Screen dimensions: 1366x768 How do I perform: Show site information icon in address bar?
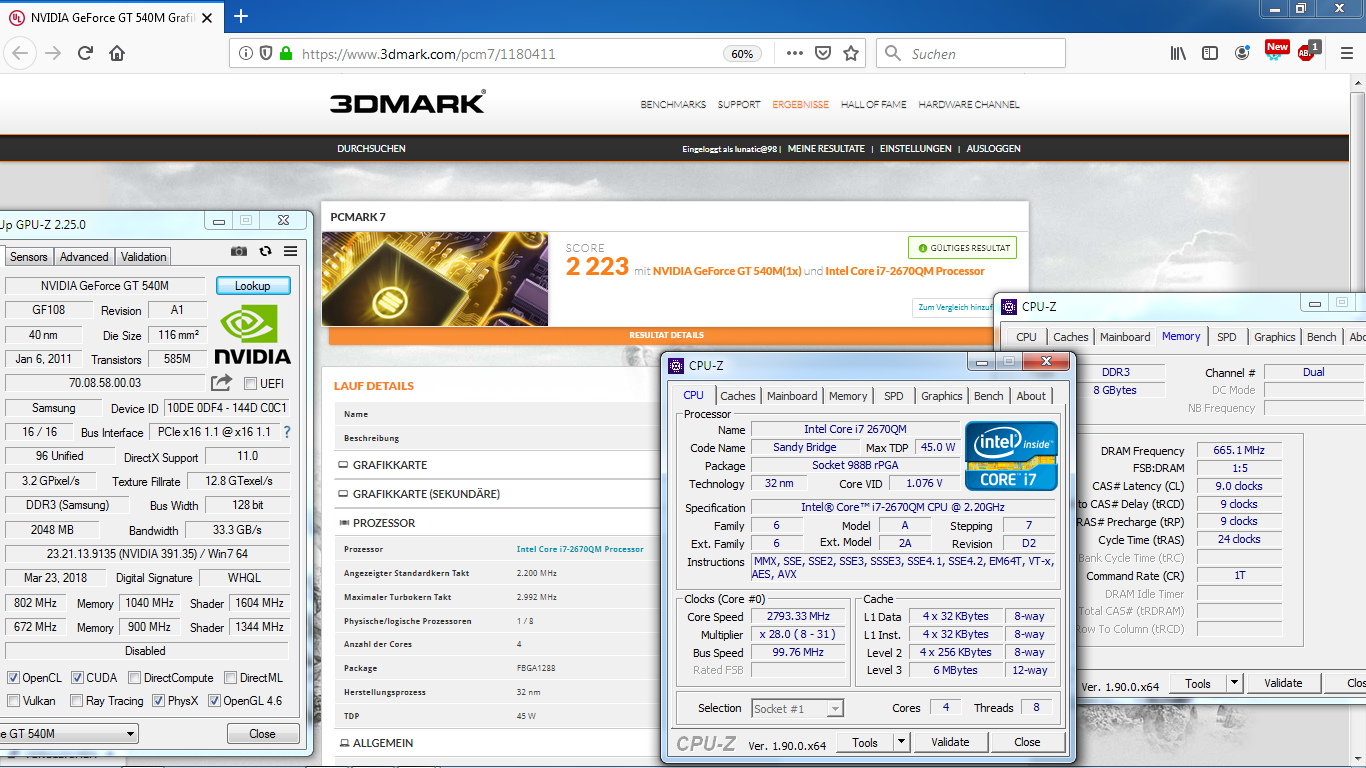click(246, 54)
